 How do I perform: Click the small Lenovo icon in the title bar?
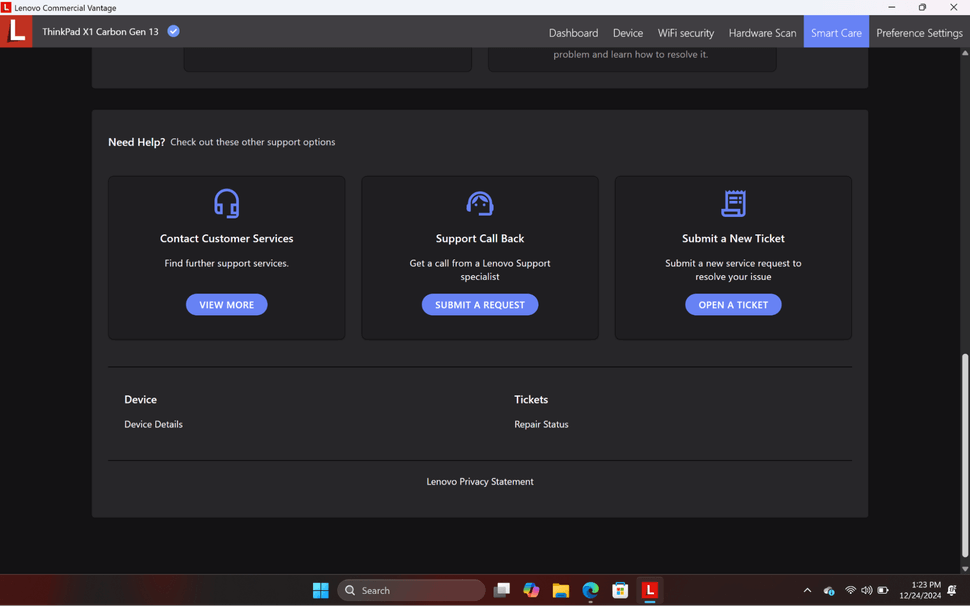[x=6, y=7]
